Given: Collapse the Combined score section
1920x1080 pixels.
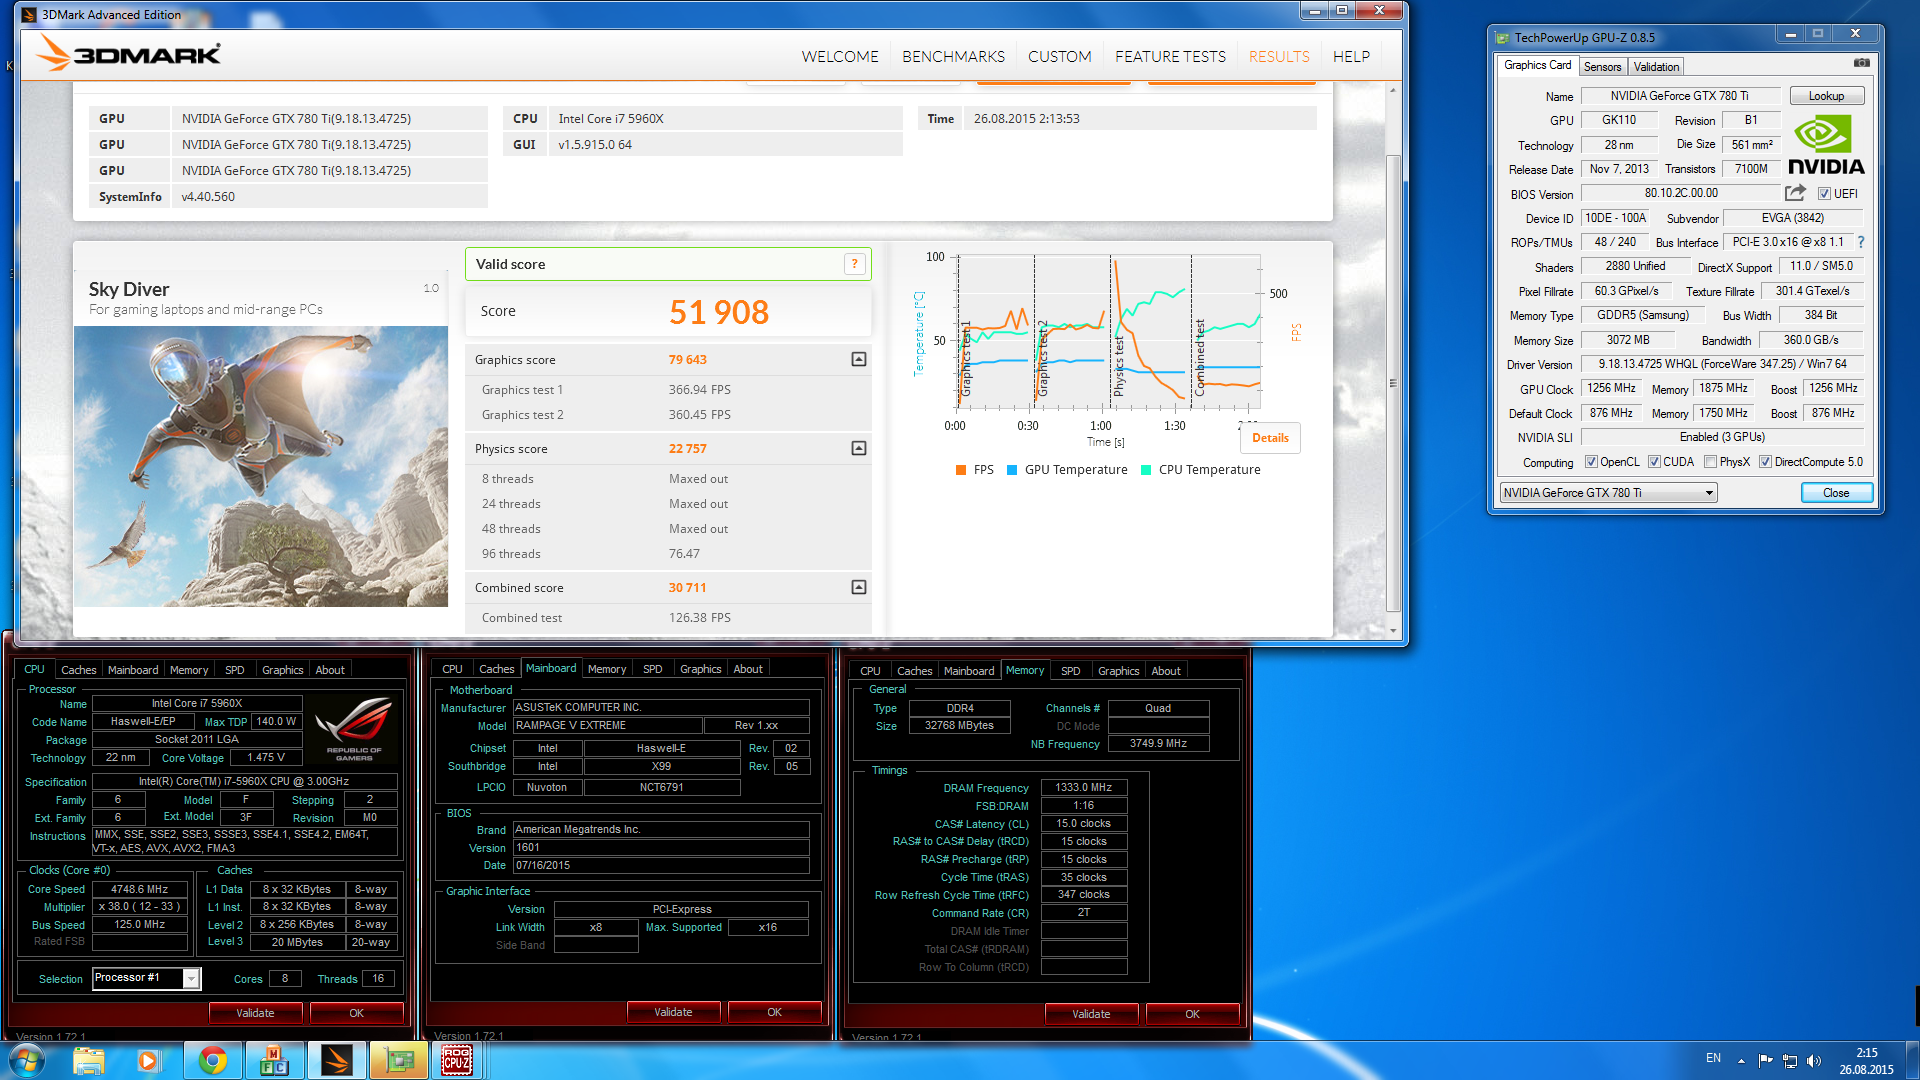Looking at the screenshot, I should pos(858,587).
